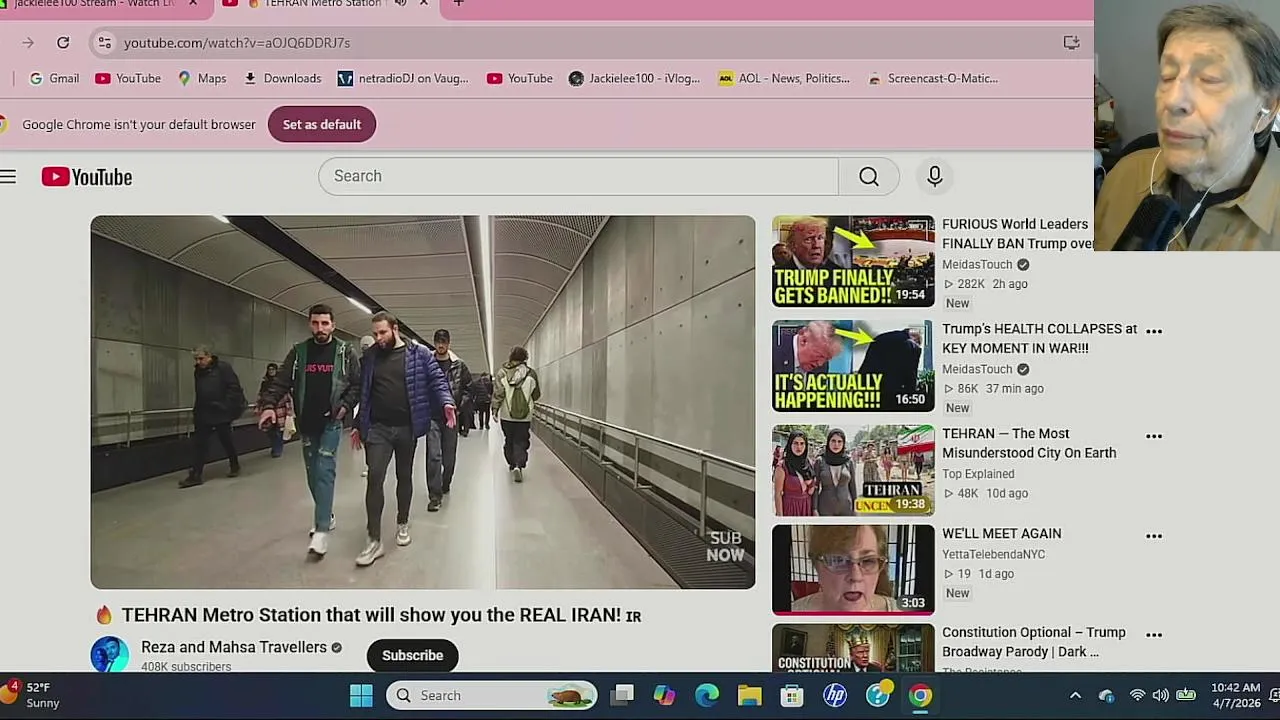Open the YettaTelebendaNYC channel link

click(993, 554)
